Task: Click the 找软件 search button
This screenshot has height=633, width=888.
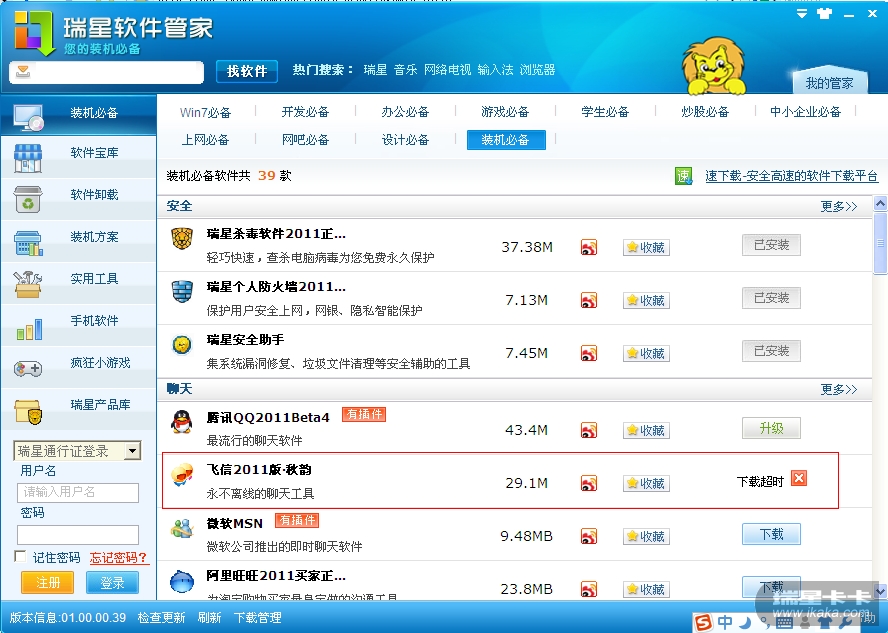Action: tap(247, 71)
